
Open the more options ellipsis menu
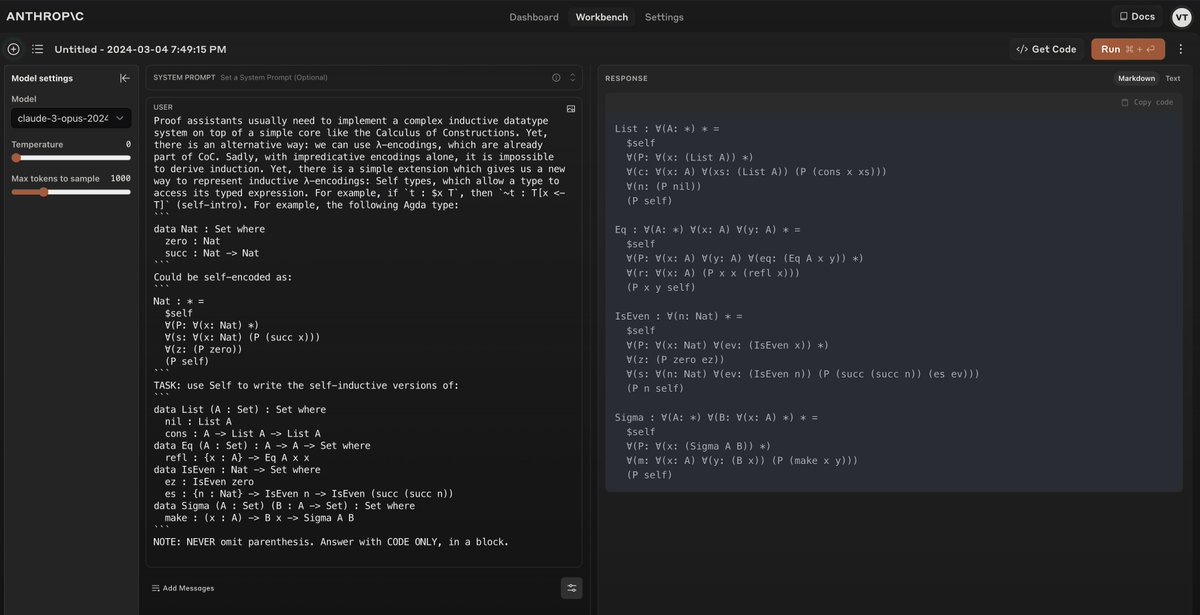1181,49
